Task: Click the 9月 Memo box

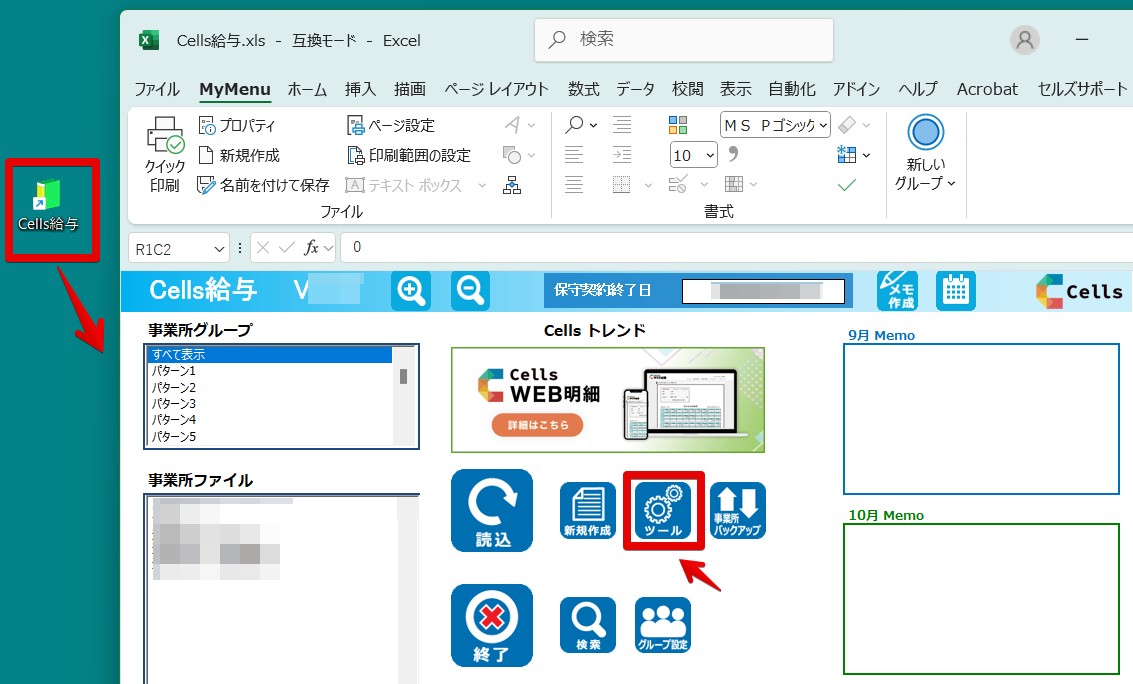Action: click(x=981, y=419)
